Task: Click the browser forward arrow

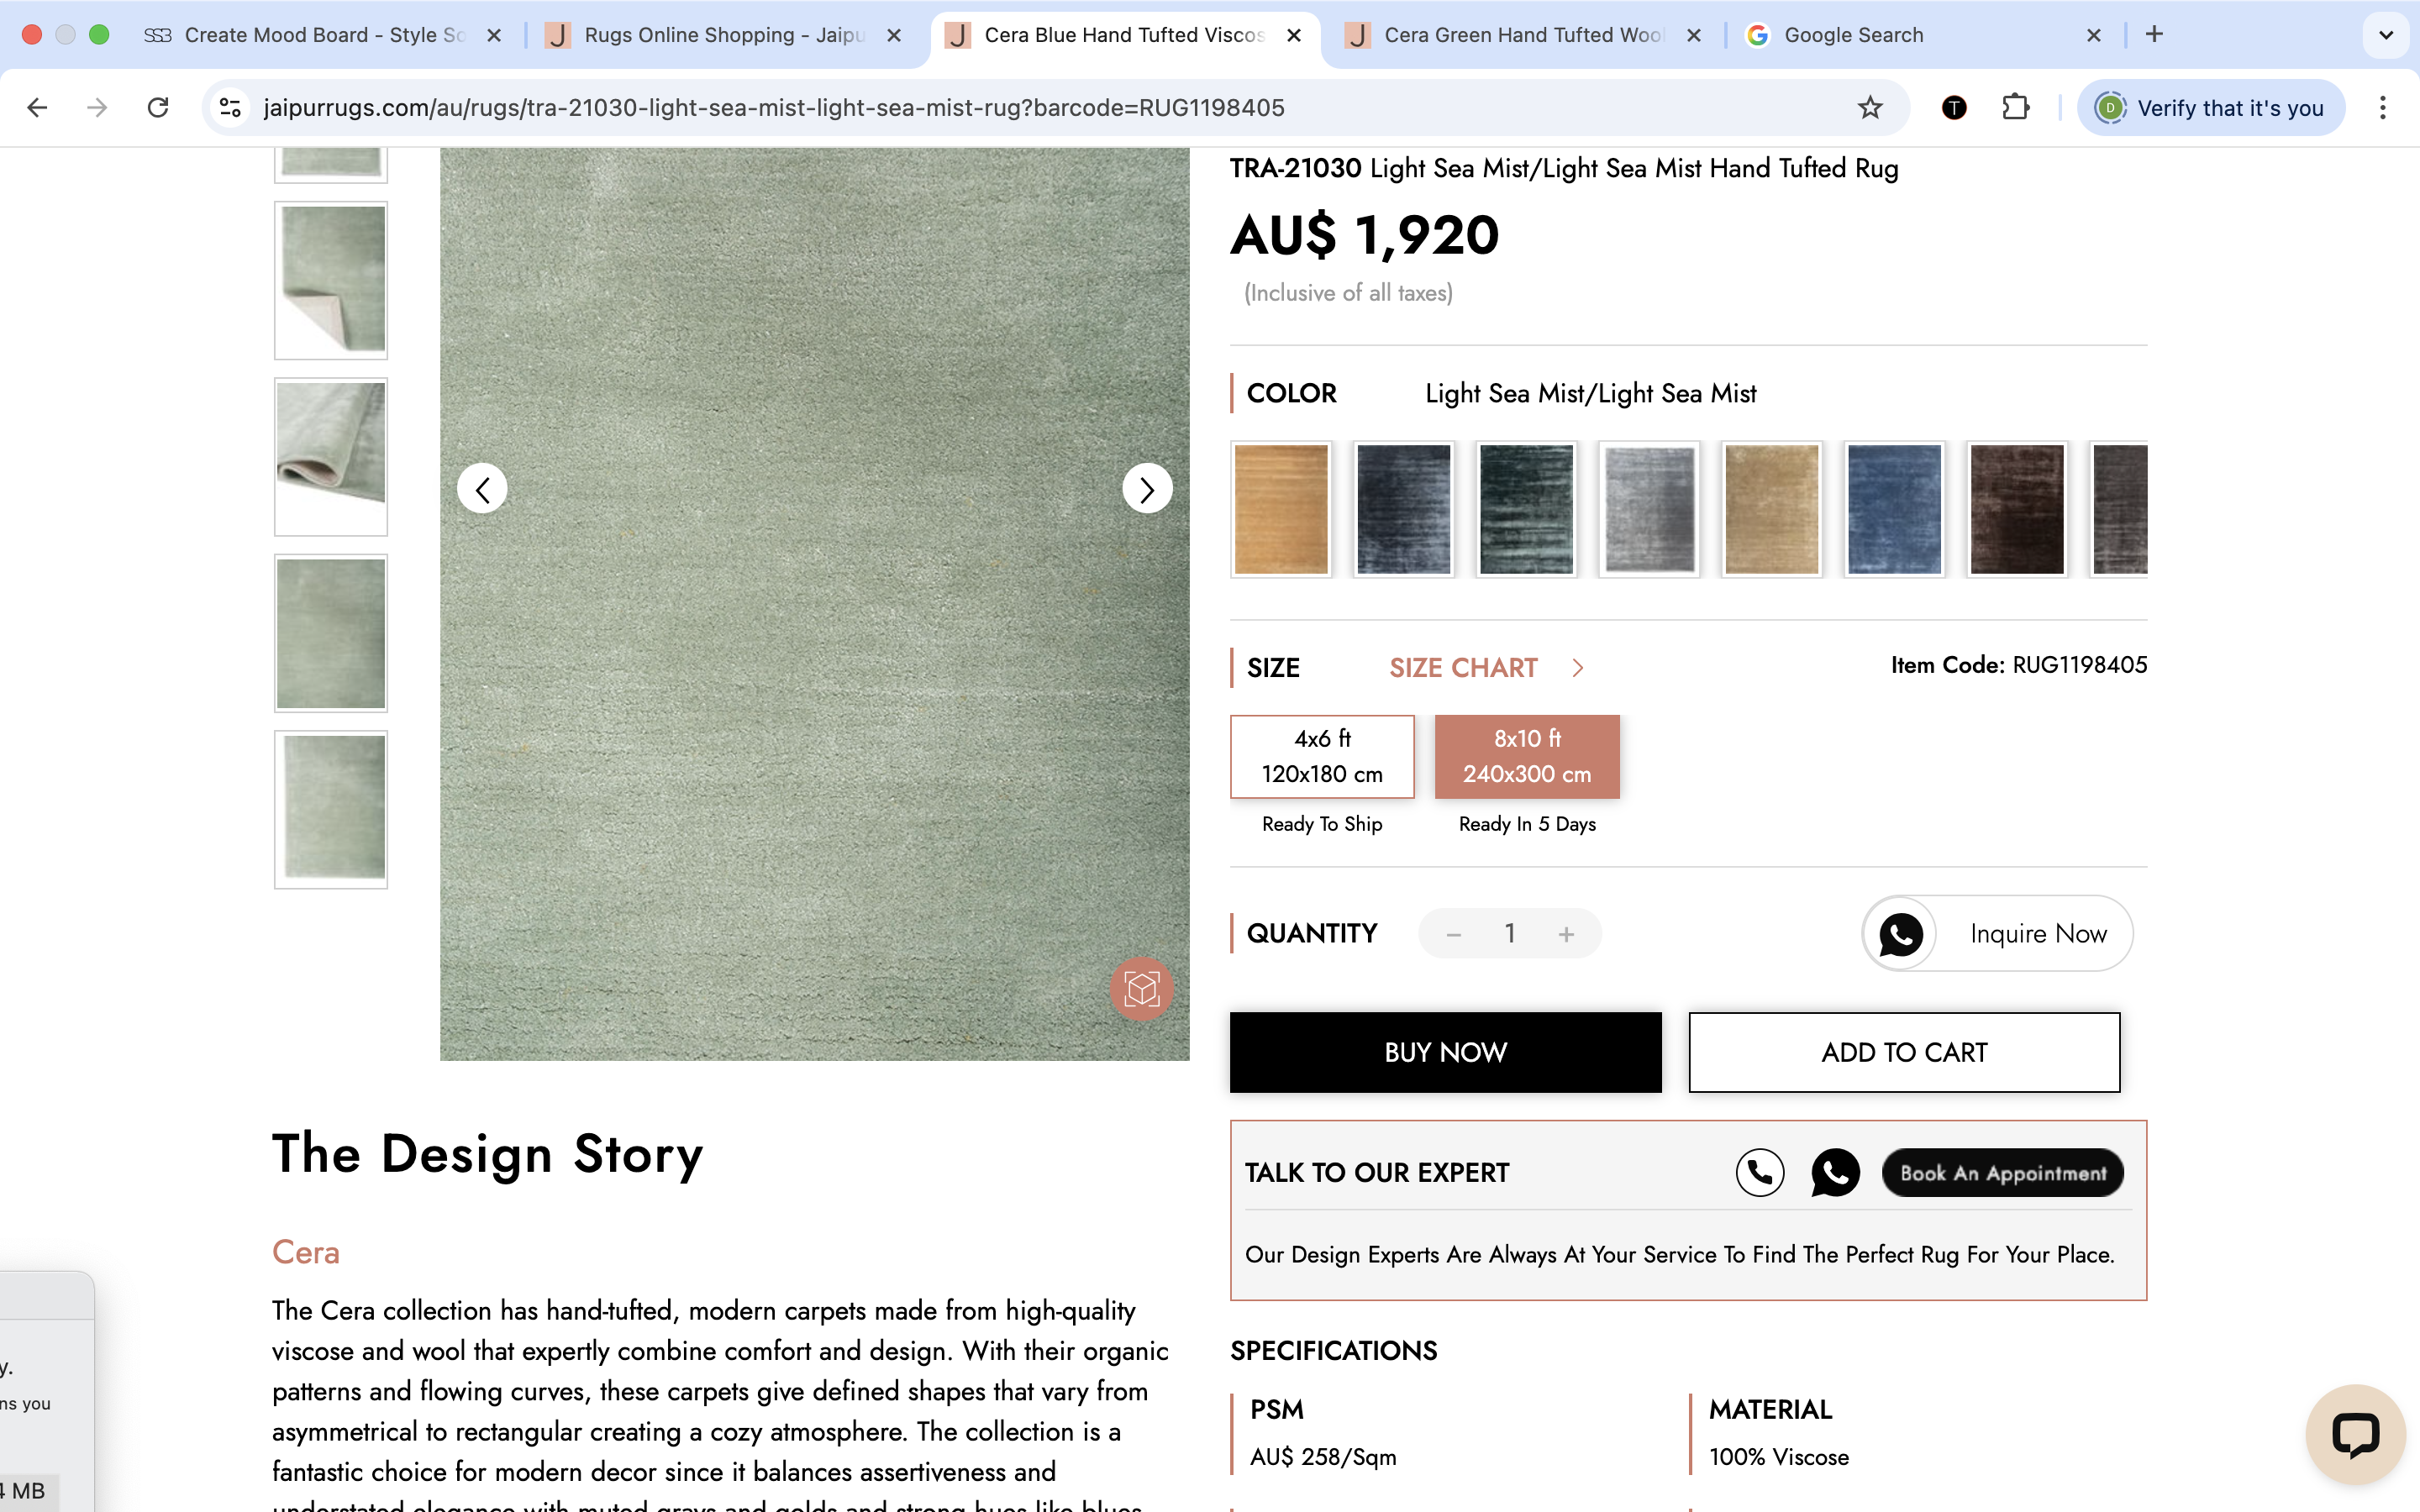Action: coord(97,107)
